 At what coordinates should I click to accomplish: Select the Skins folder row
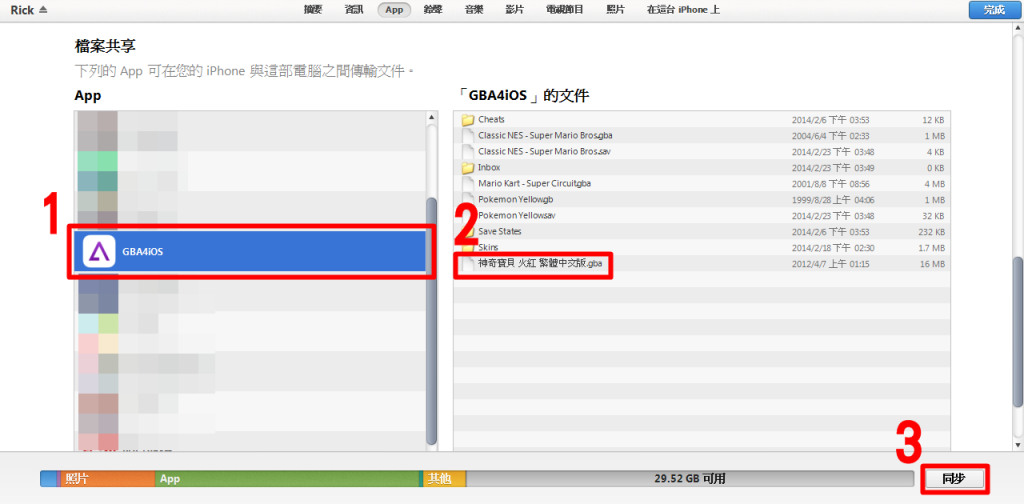701,248
